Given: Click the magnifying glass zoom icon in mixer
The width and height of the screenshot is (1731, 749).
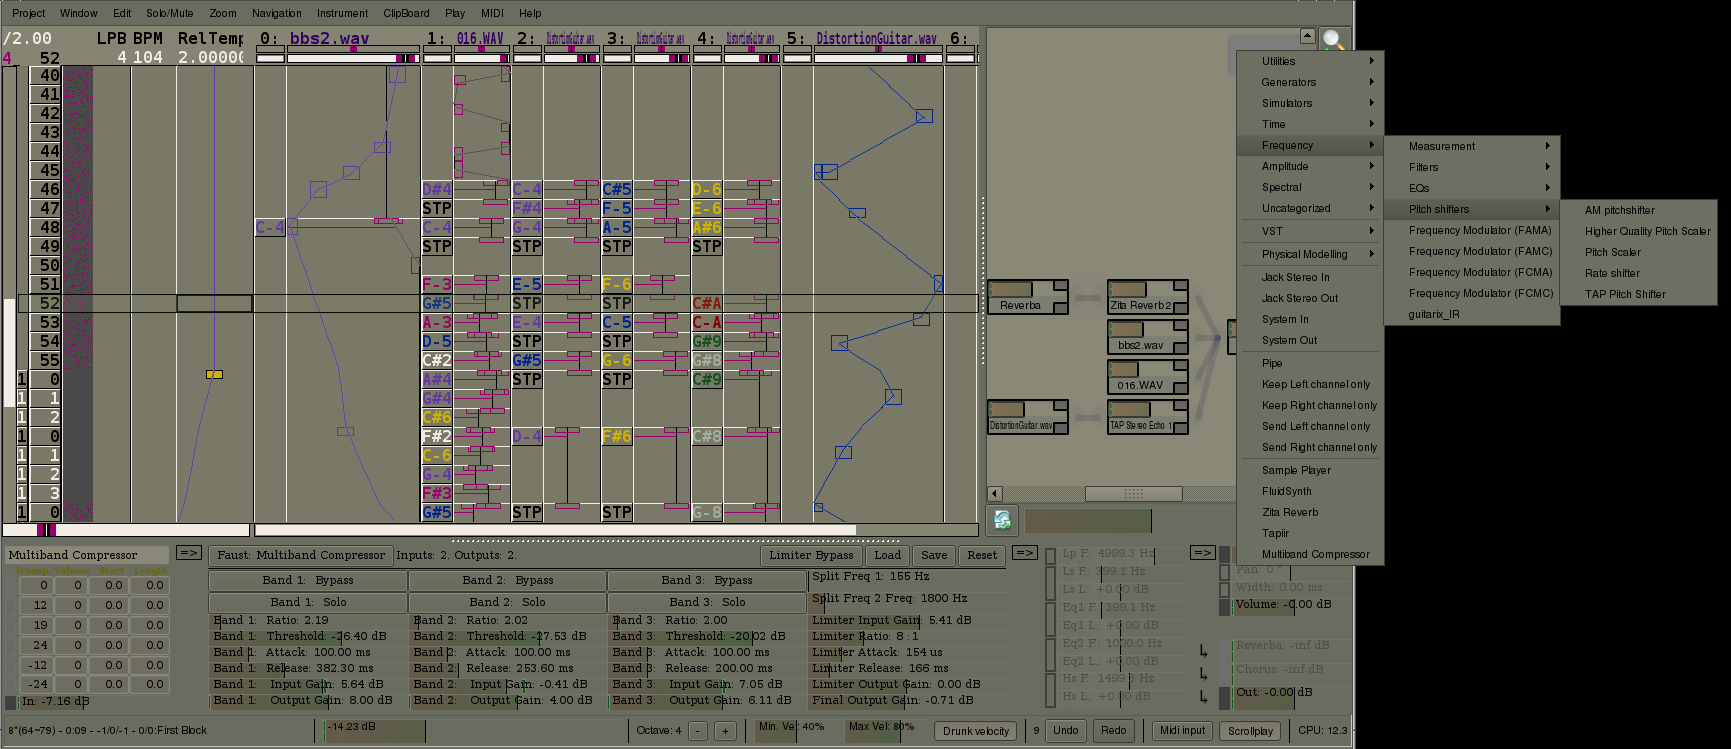Looking at the screenshot, I should click(x=1333, y=40).
